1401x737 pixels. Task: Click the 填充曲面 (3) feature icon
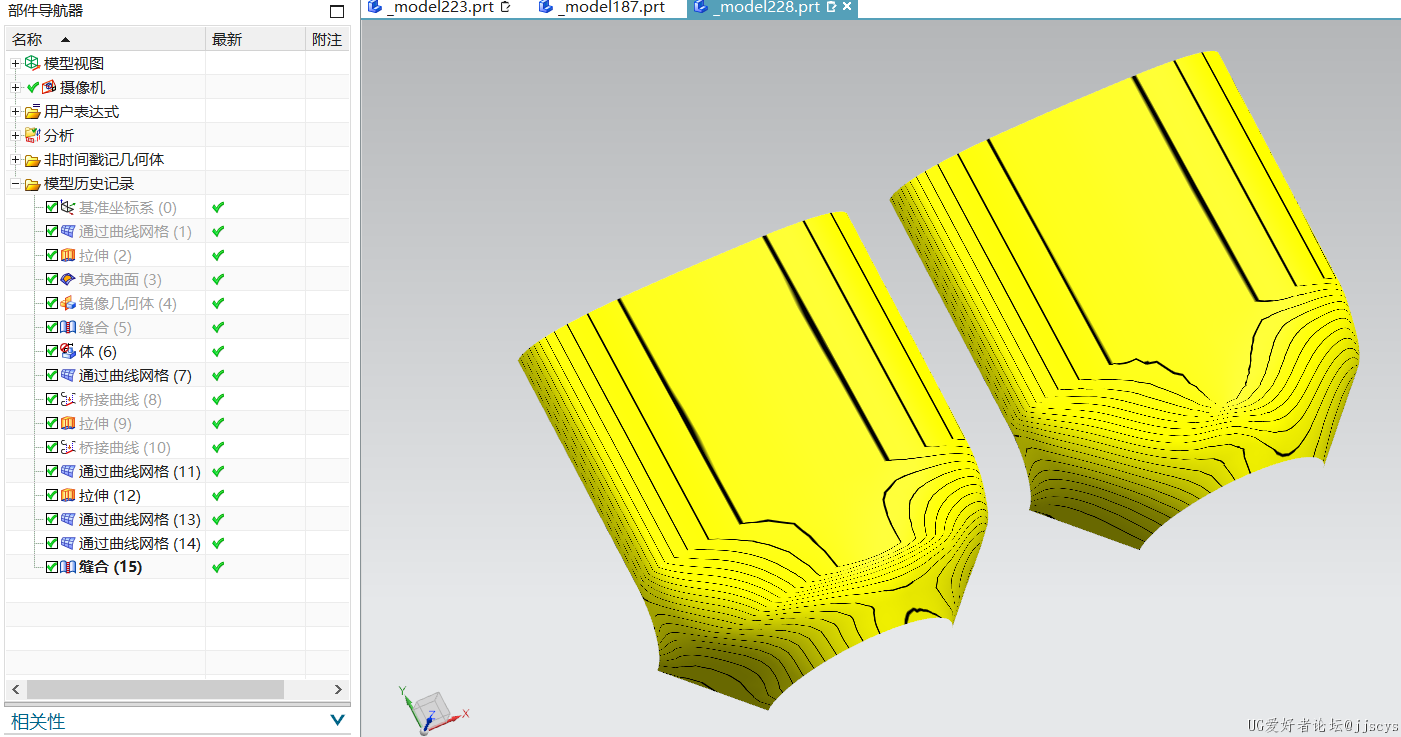pyautogui.click(x=67, y=279)
